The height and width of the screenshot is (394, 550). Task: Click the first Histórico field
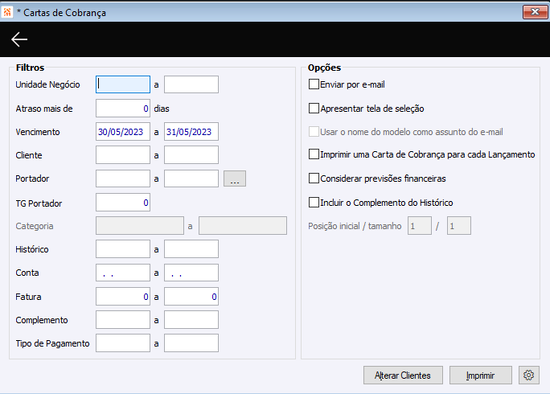tap(123, 249)
